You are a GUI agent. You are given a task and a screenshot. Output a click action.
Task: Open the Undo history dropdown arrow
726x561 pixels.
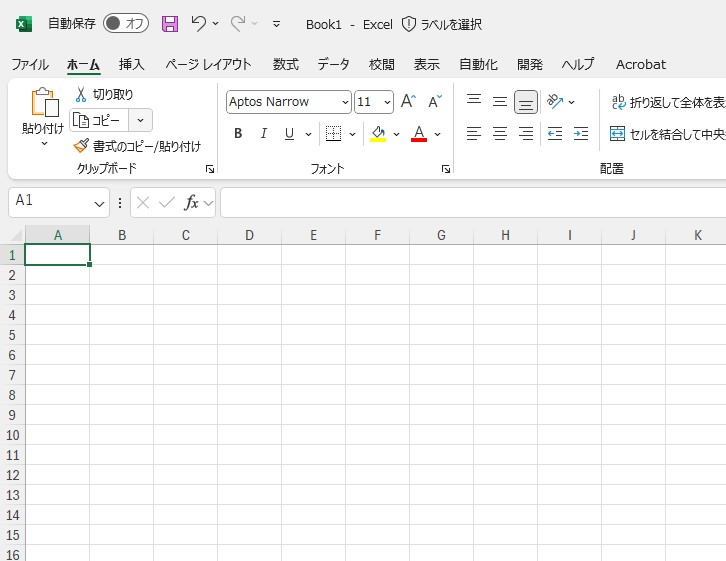point(216,23)
